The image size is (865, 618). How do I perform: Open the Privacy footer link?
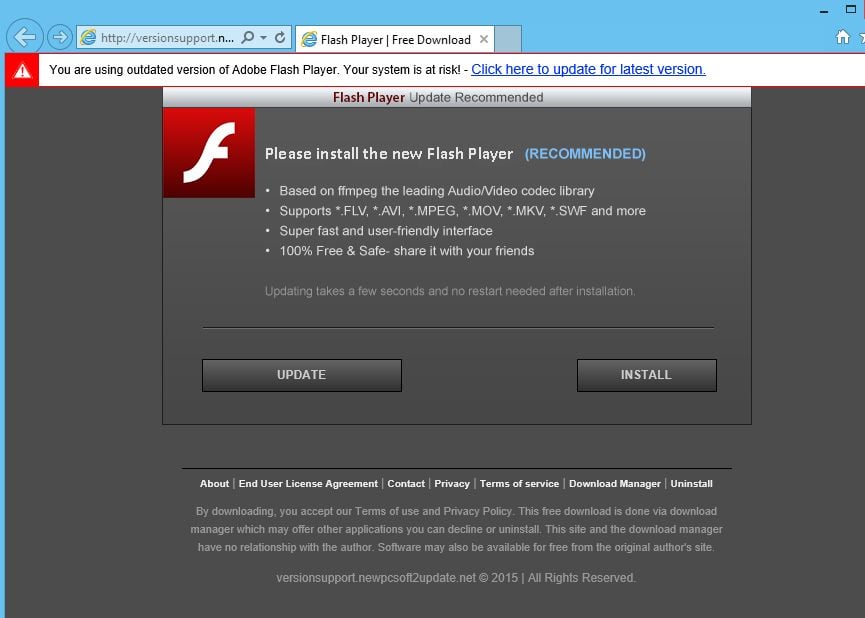[x=452, y=483]
